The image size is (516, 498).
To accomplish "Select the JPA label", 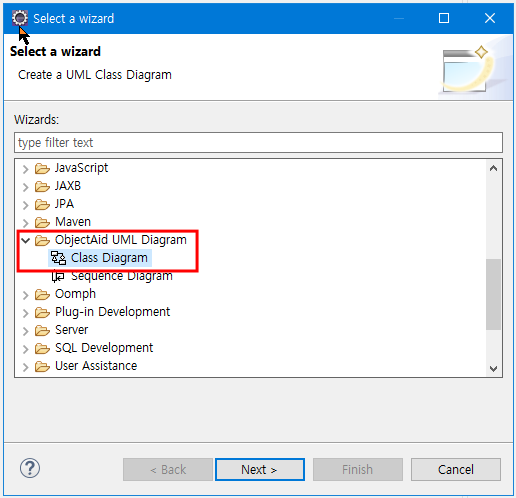I will coord(64,204).
